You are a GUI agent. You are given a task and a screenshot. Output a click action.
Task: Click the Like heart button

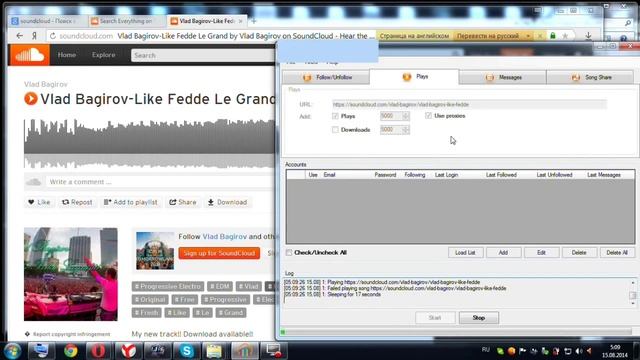pos(39,202)
